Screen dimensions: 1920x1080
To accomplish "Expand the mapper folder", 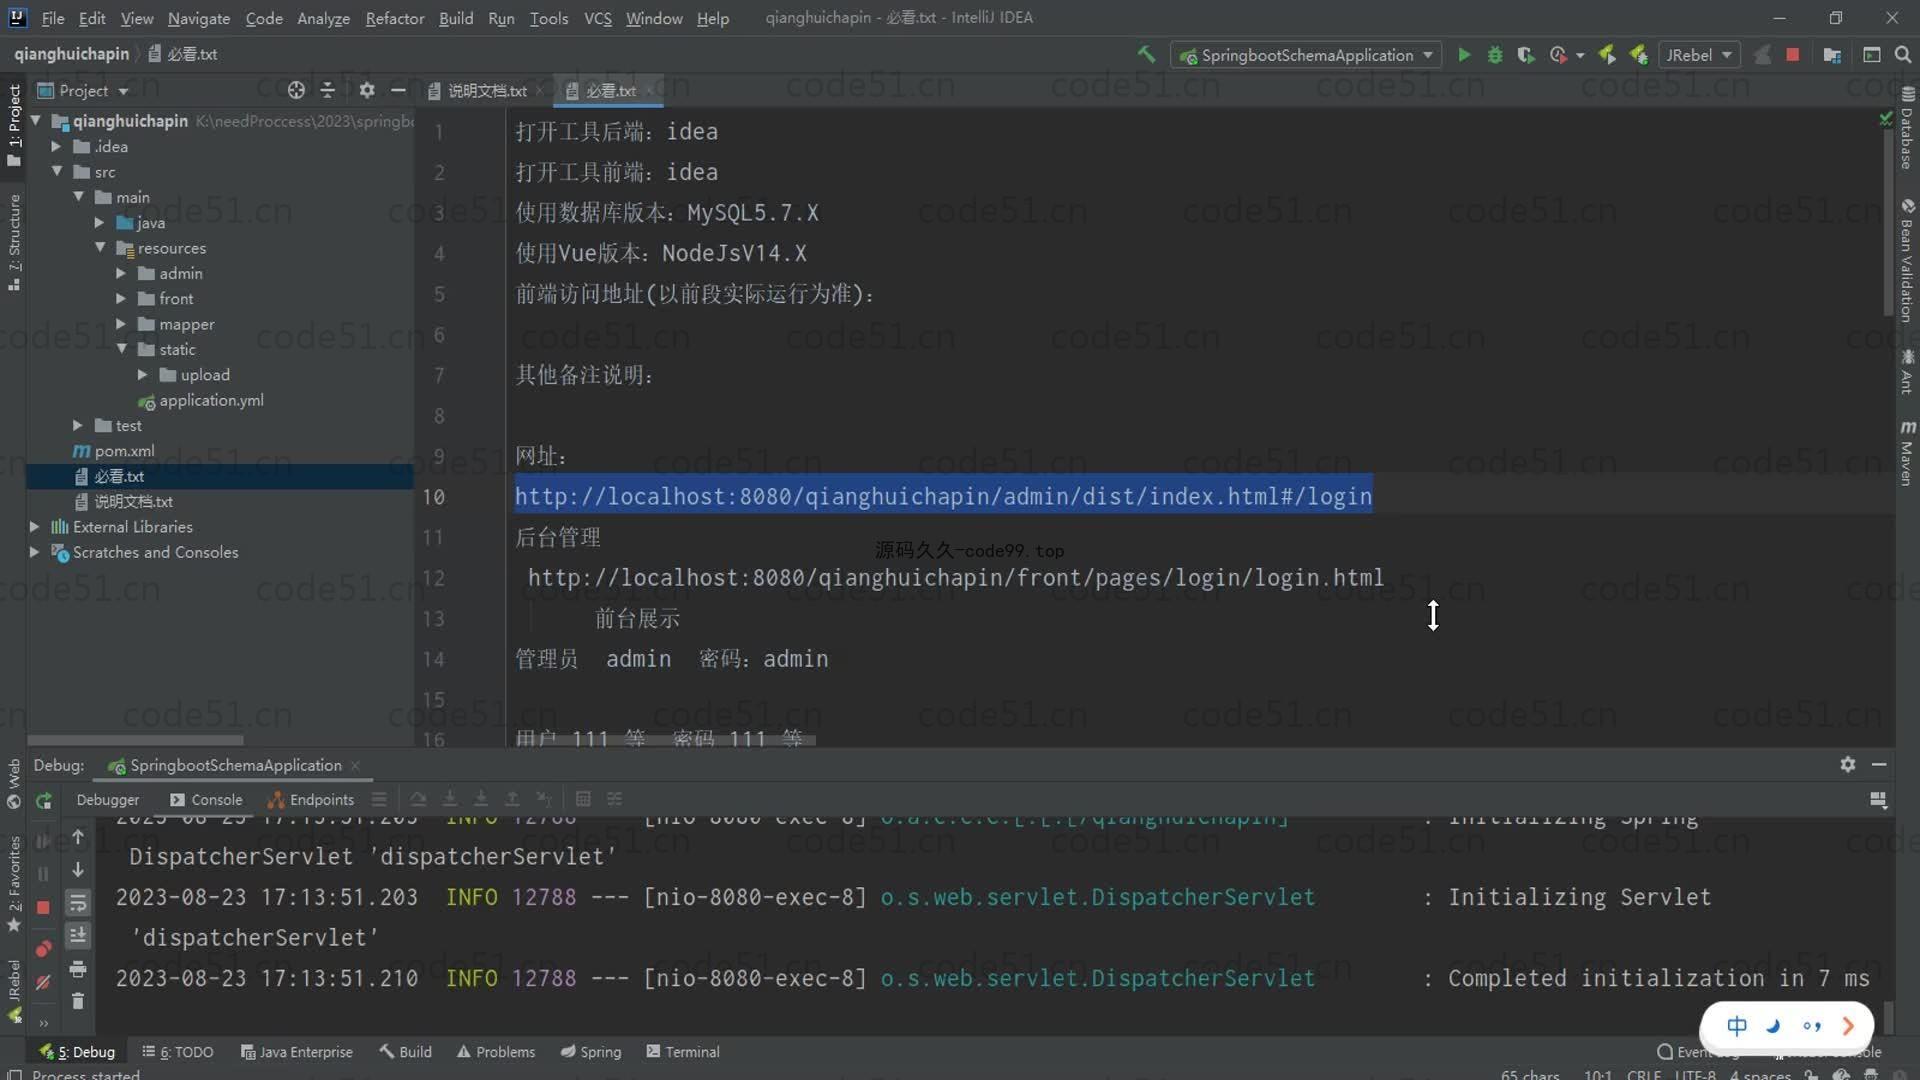I will pos(121,324).
